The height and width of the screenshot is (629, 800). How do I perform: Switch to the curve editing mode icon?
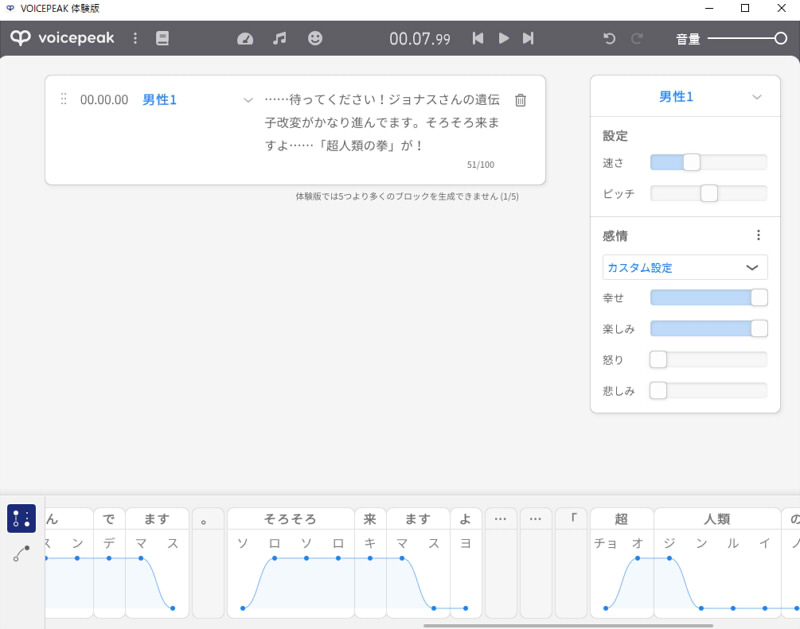[21, 553]
